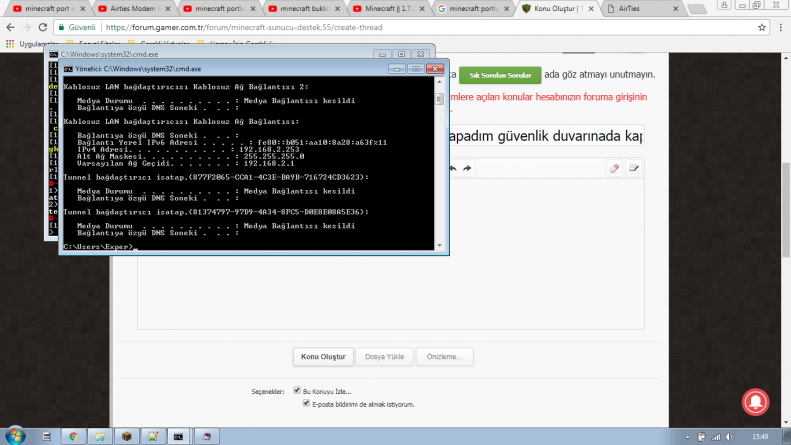
Task: Switch to the 'Minecraft || 1.7' tab
Action: 387,9
